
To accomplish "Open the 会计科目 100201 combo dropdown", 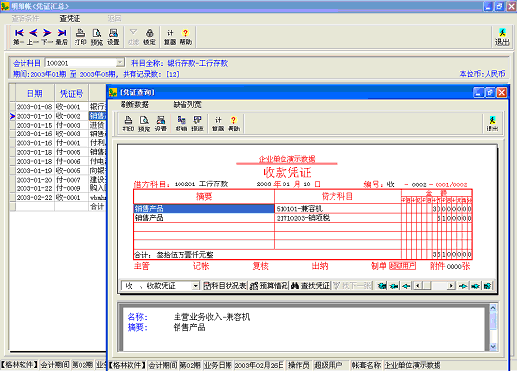I will pos(120,63).
